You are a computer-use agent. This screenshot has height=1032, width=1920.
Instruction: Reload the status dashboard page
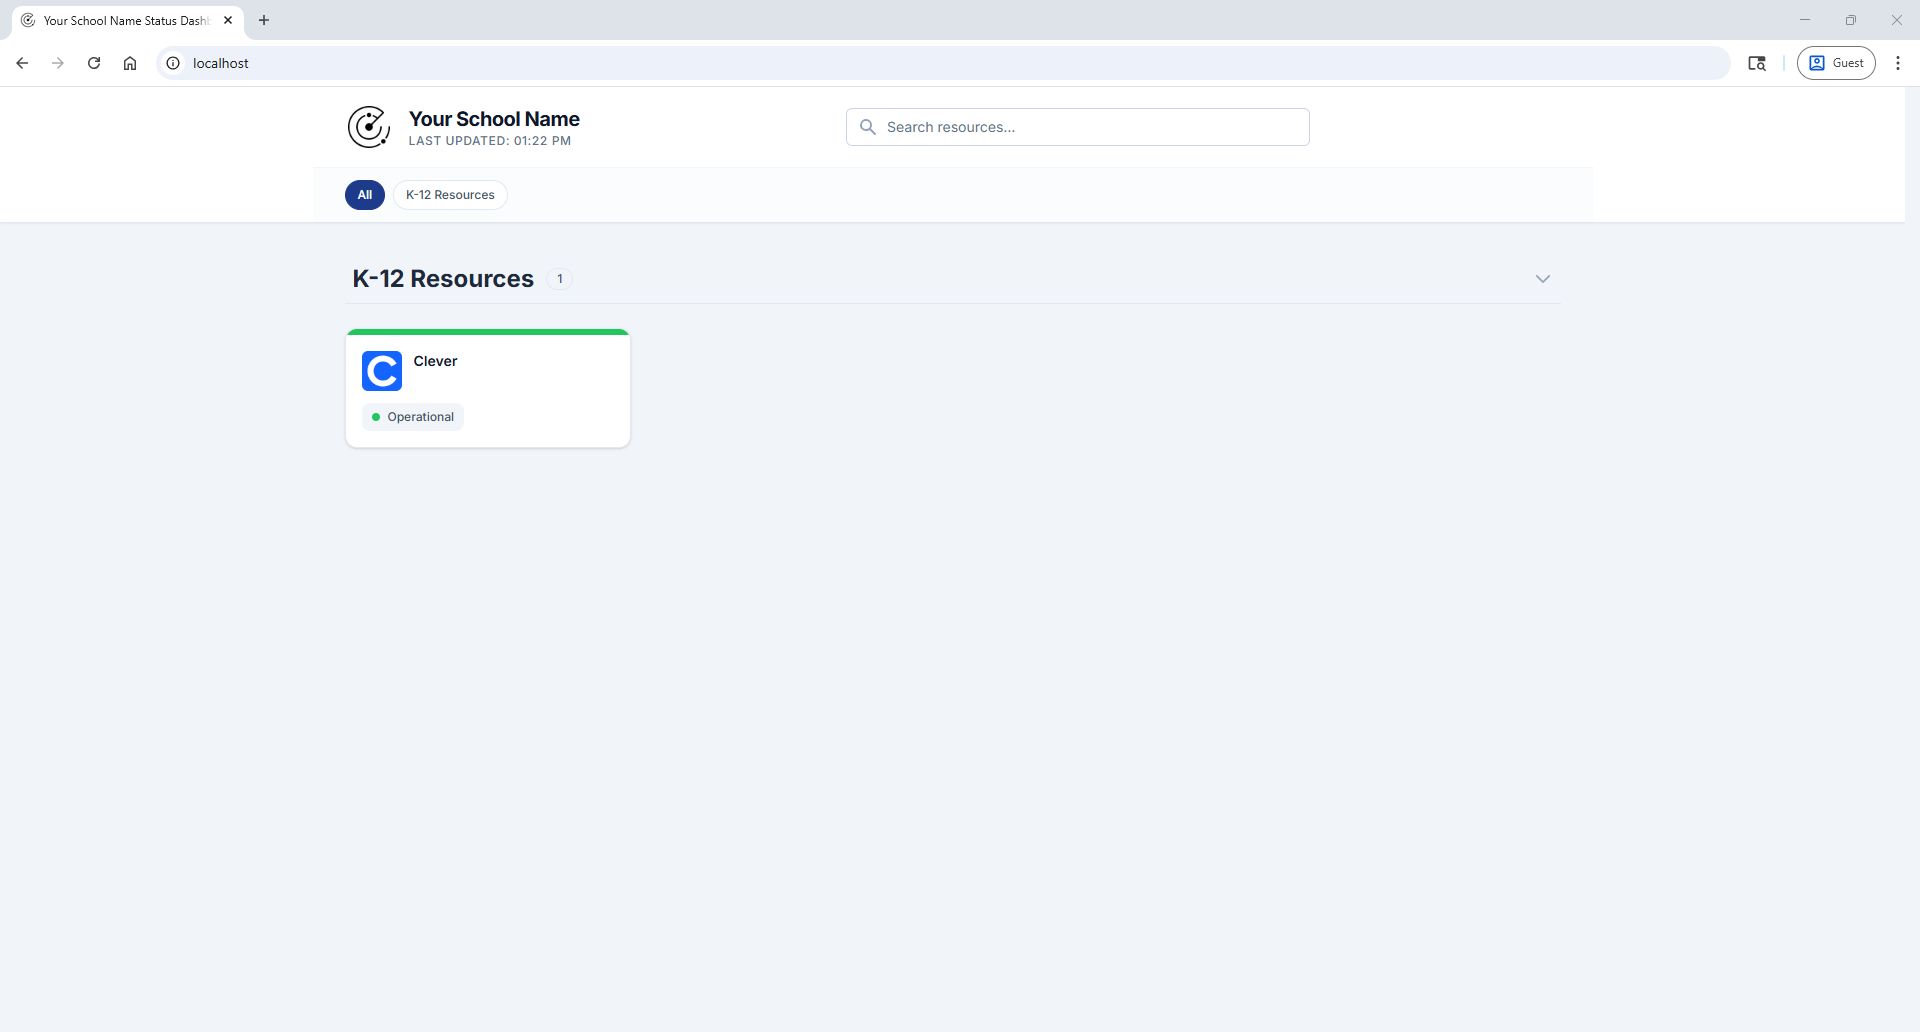pos(93,63)
